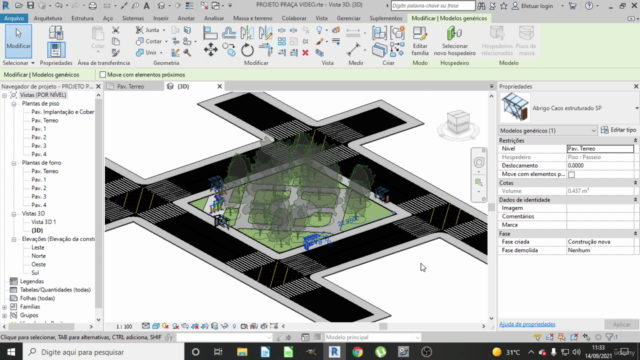Image resolution: width=640 pixels, height=360 pixels.
Task: Select the Mover move tool
Action: [x=211, y=50]
